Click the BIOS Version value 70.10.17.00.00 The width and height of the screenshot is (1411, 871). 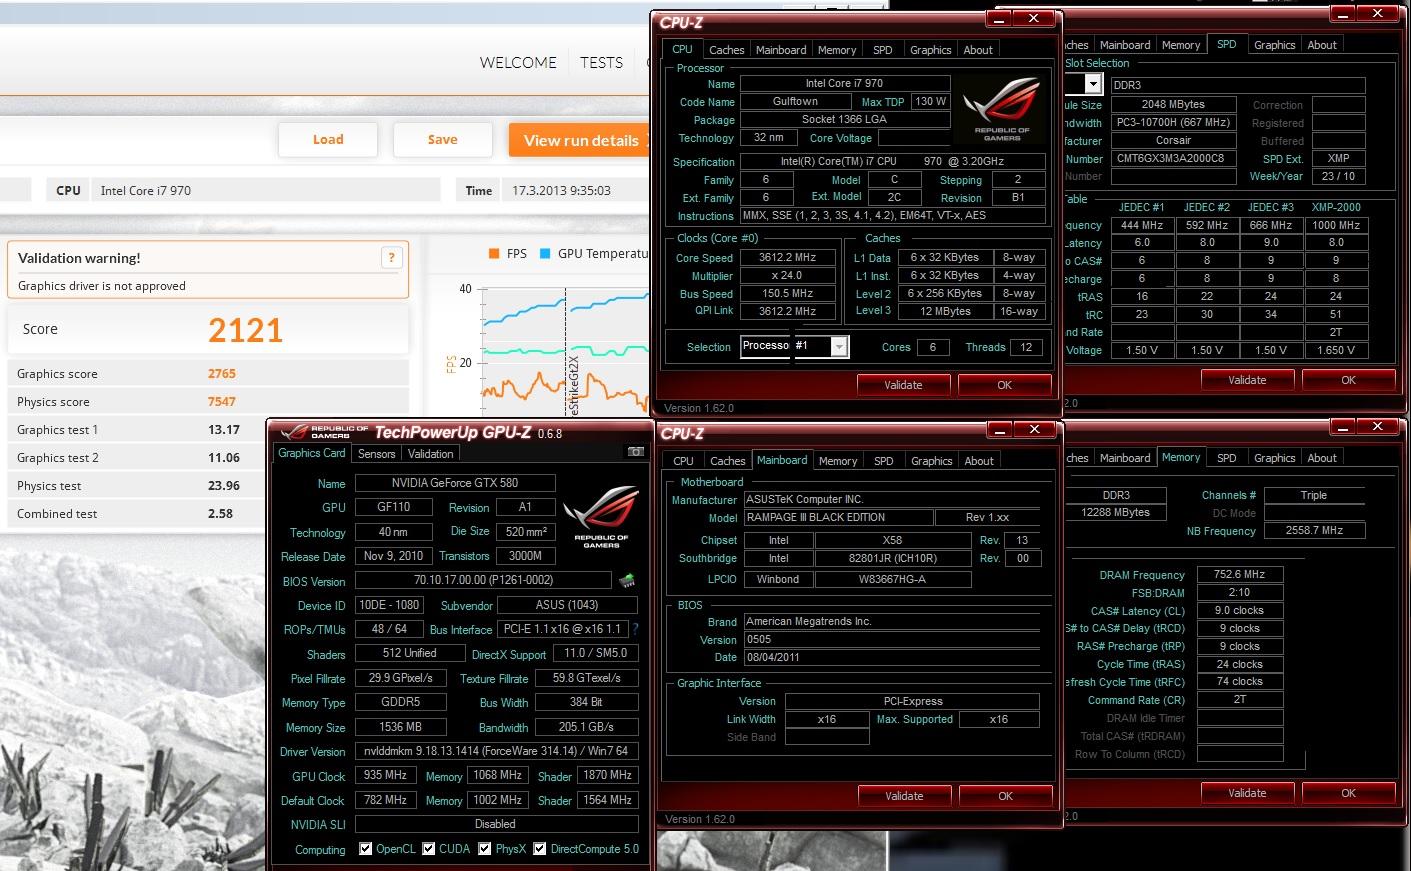[x=484, y=580]
